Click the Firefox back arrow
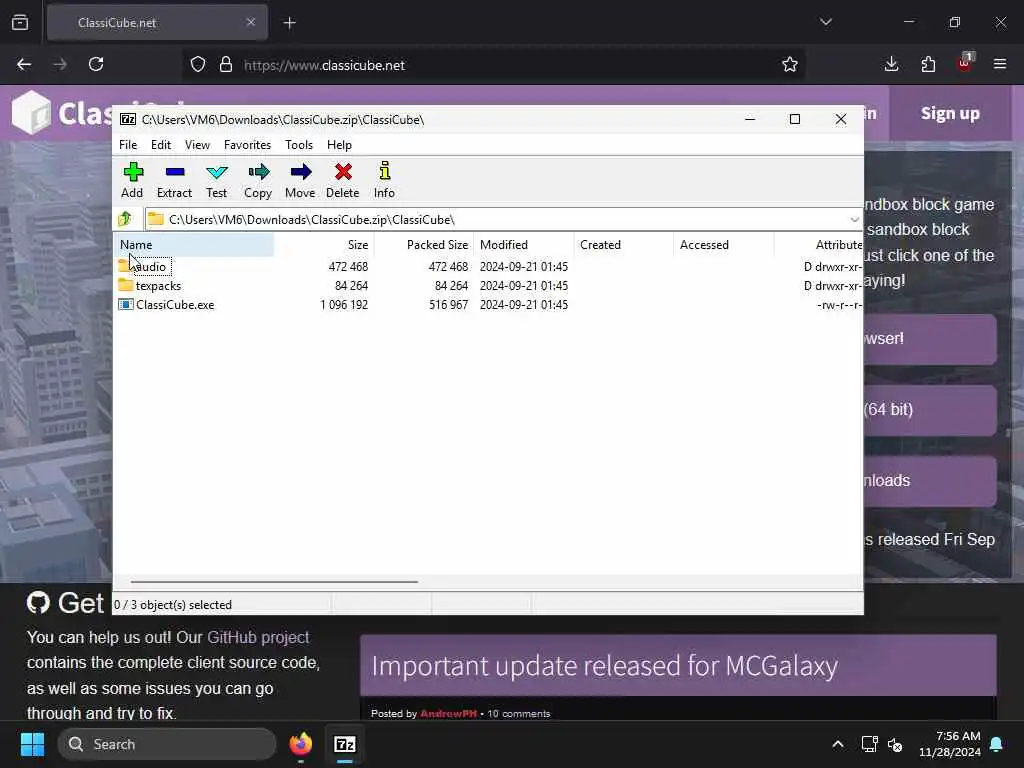Viewport: 1024px width, 768px height. tap(24, 65)
